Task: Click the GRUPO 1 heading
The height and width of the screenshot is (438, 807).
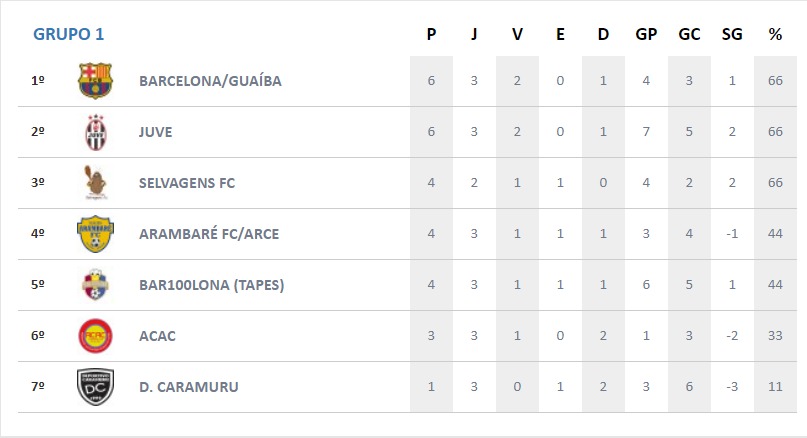Action: click(68, 34)
